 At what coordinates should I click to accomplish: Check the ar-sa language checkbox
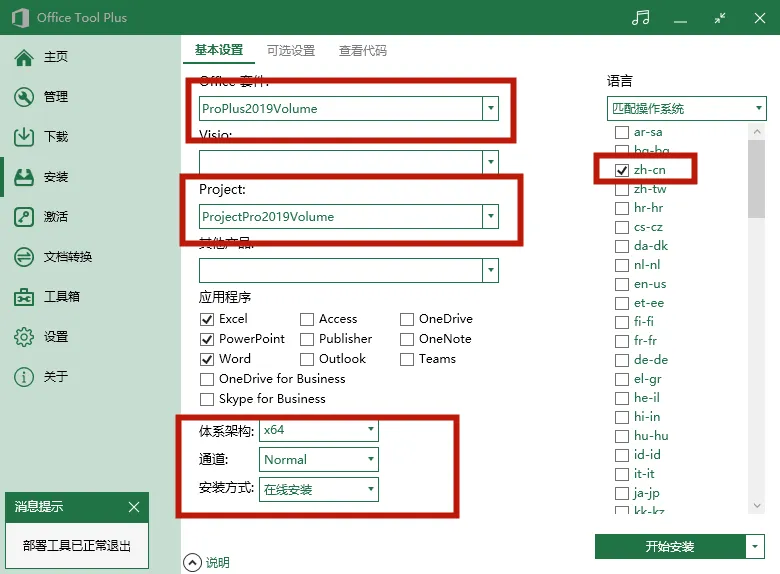coord(622,132)
